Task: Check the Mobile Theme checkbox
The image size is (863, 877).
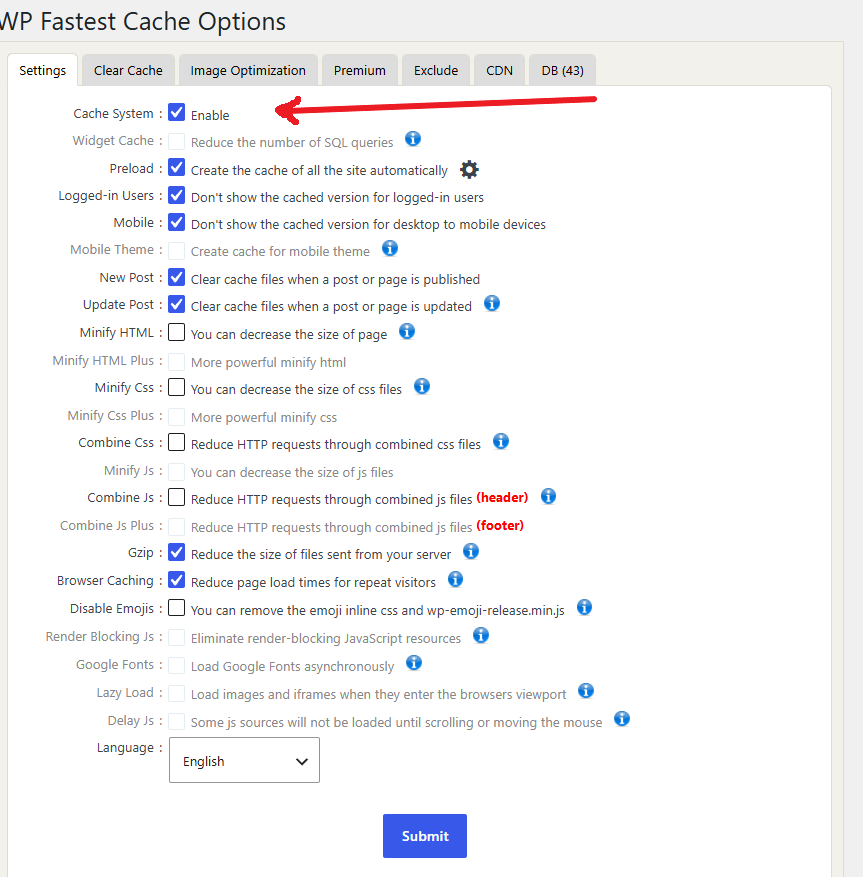Action: click(177, 251)
